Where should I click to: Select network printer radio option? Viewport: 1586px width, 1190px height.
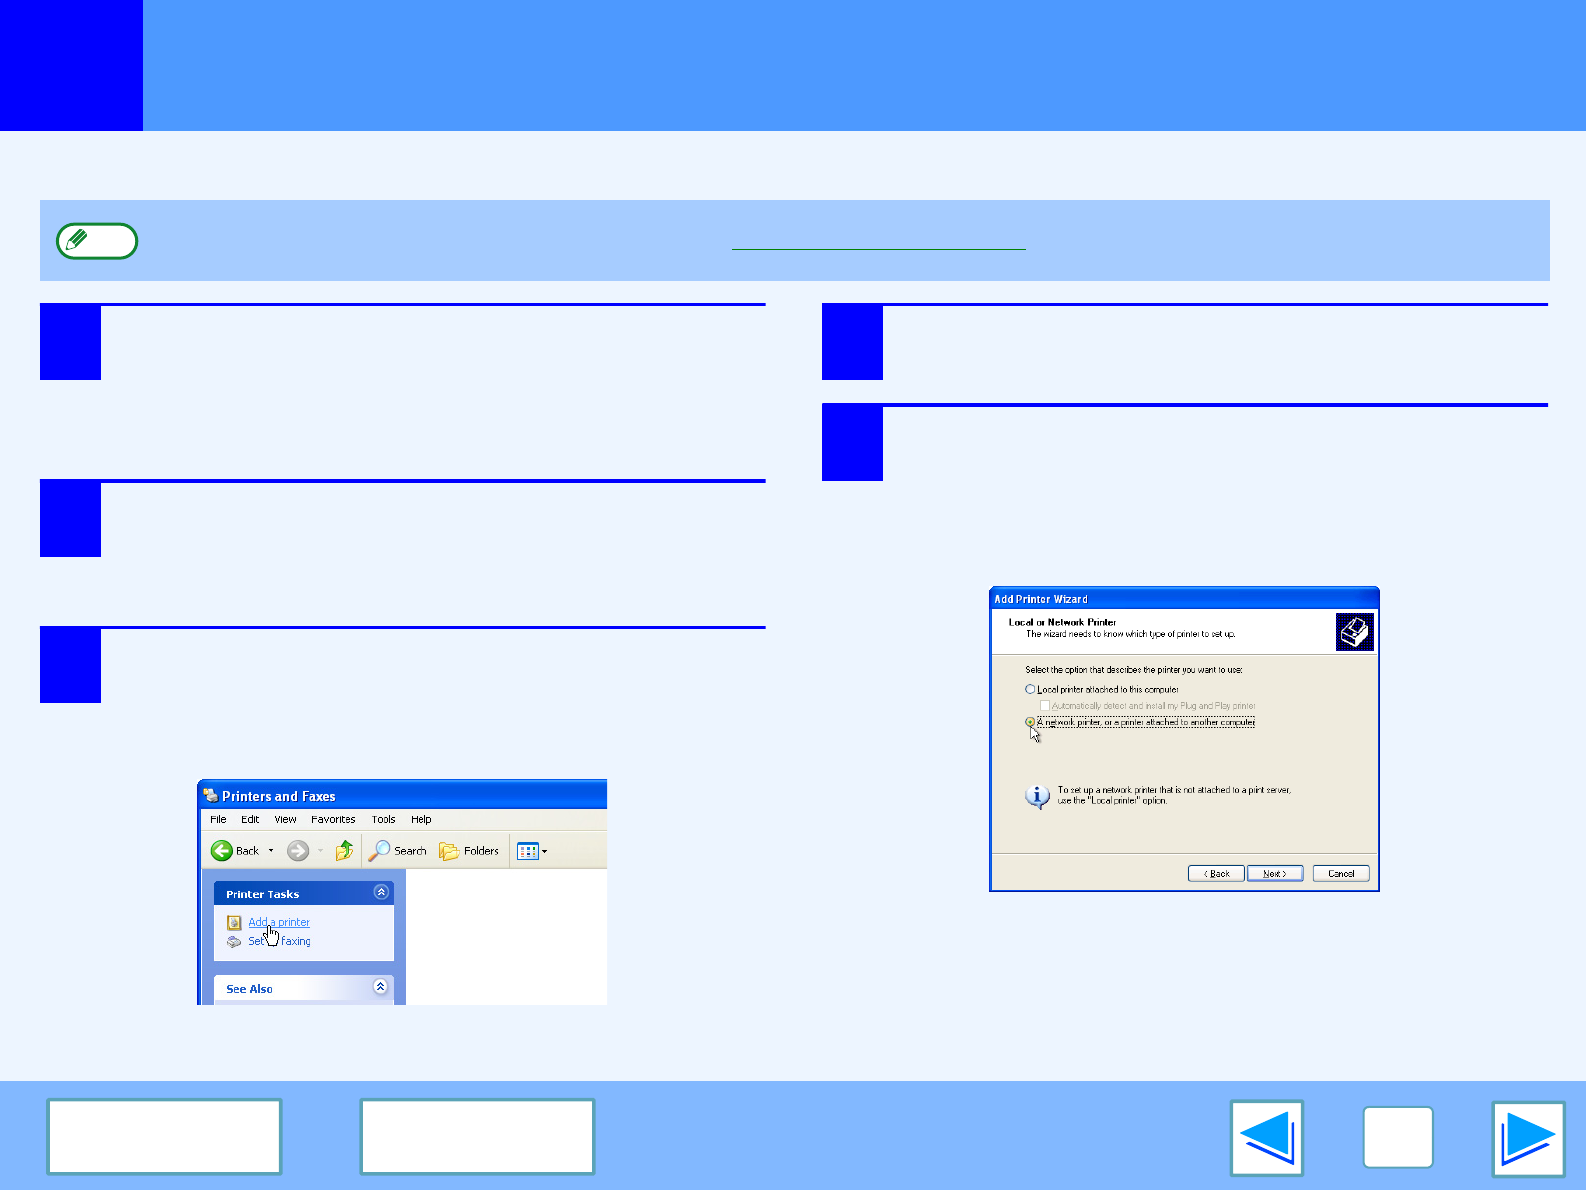[1030, 721]
